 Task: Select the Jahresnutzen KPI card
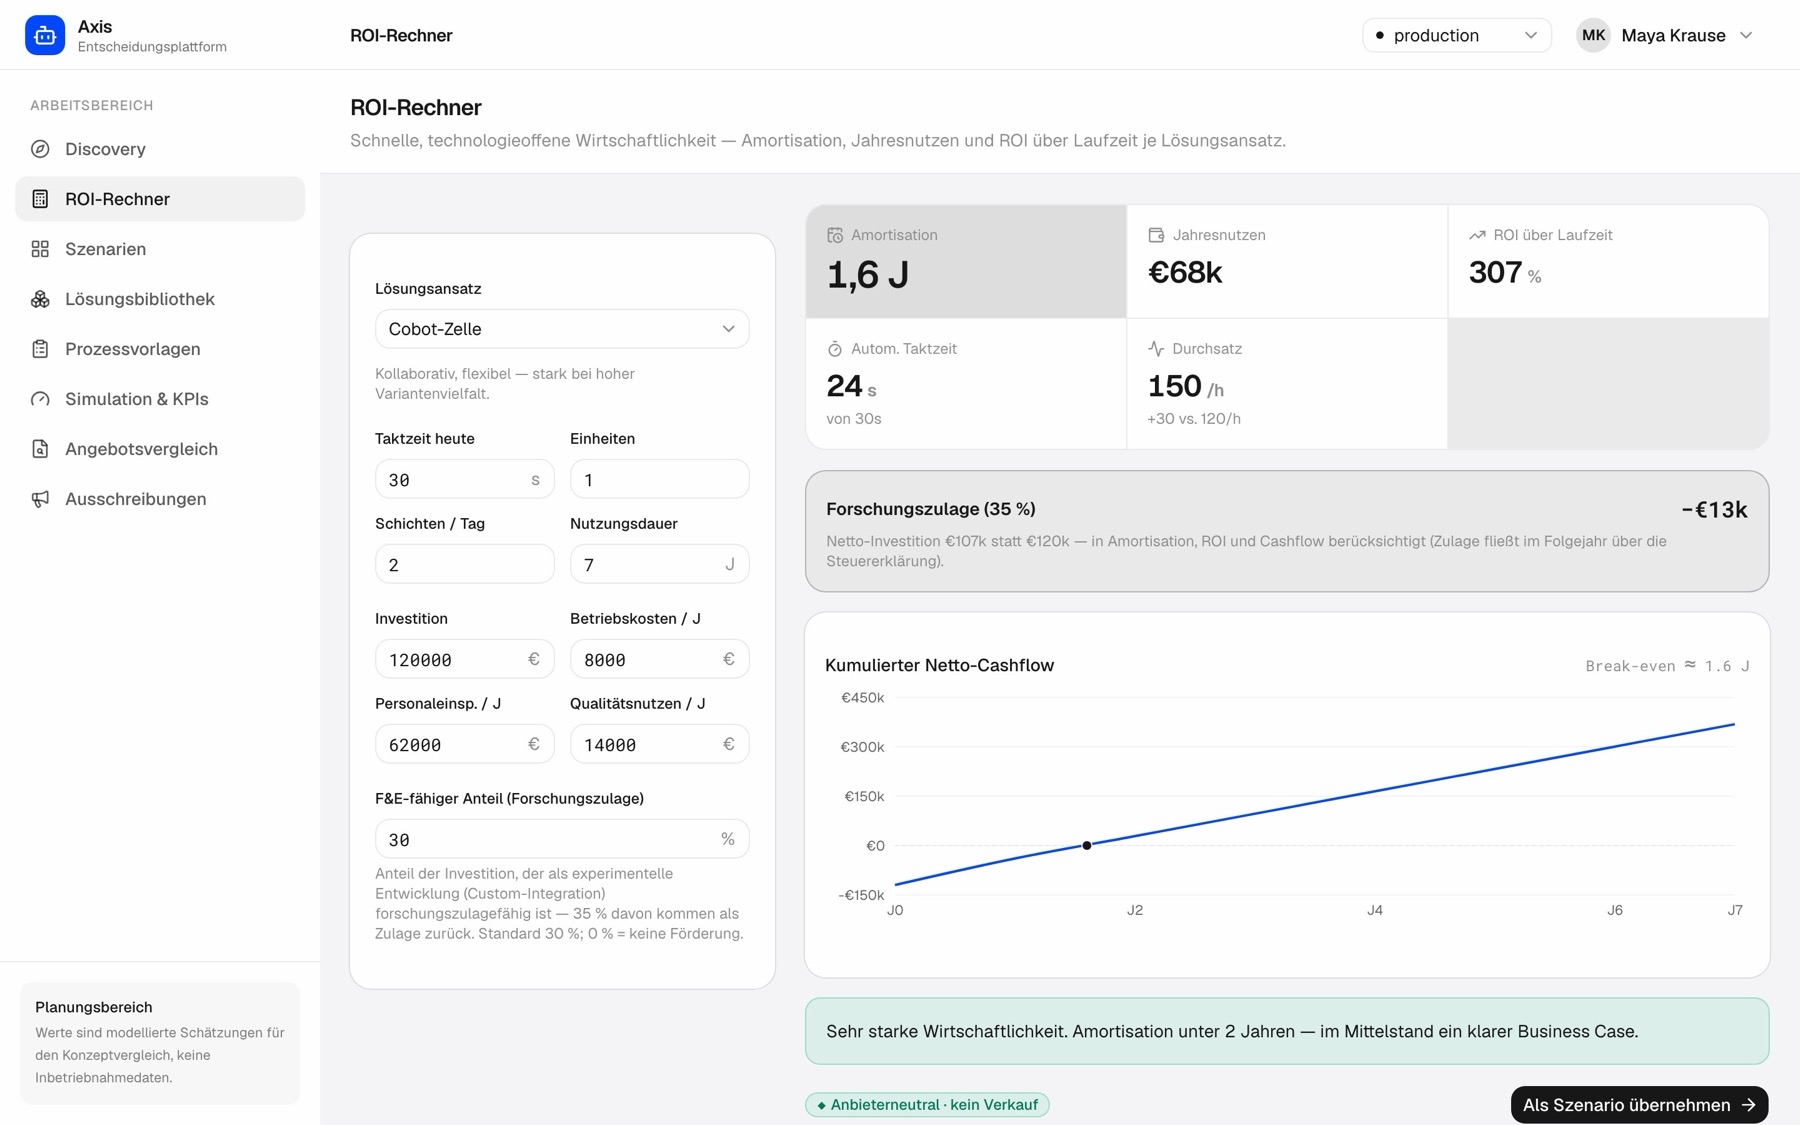point(1287,261)
